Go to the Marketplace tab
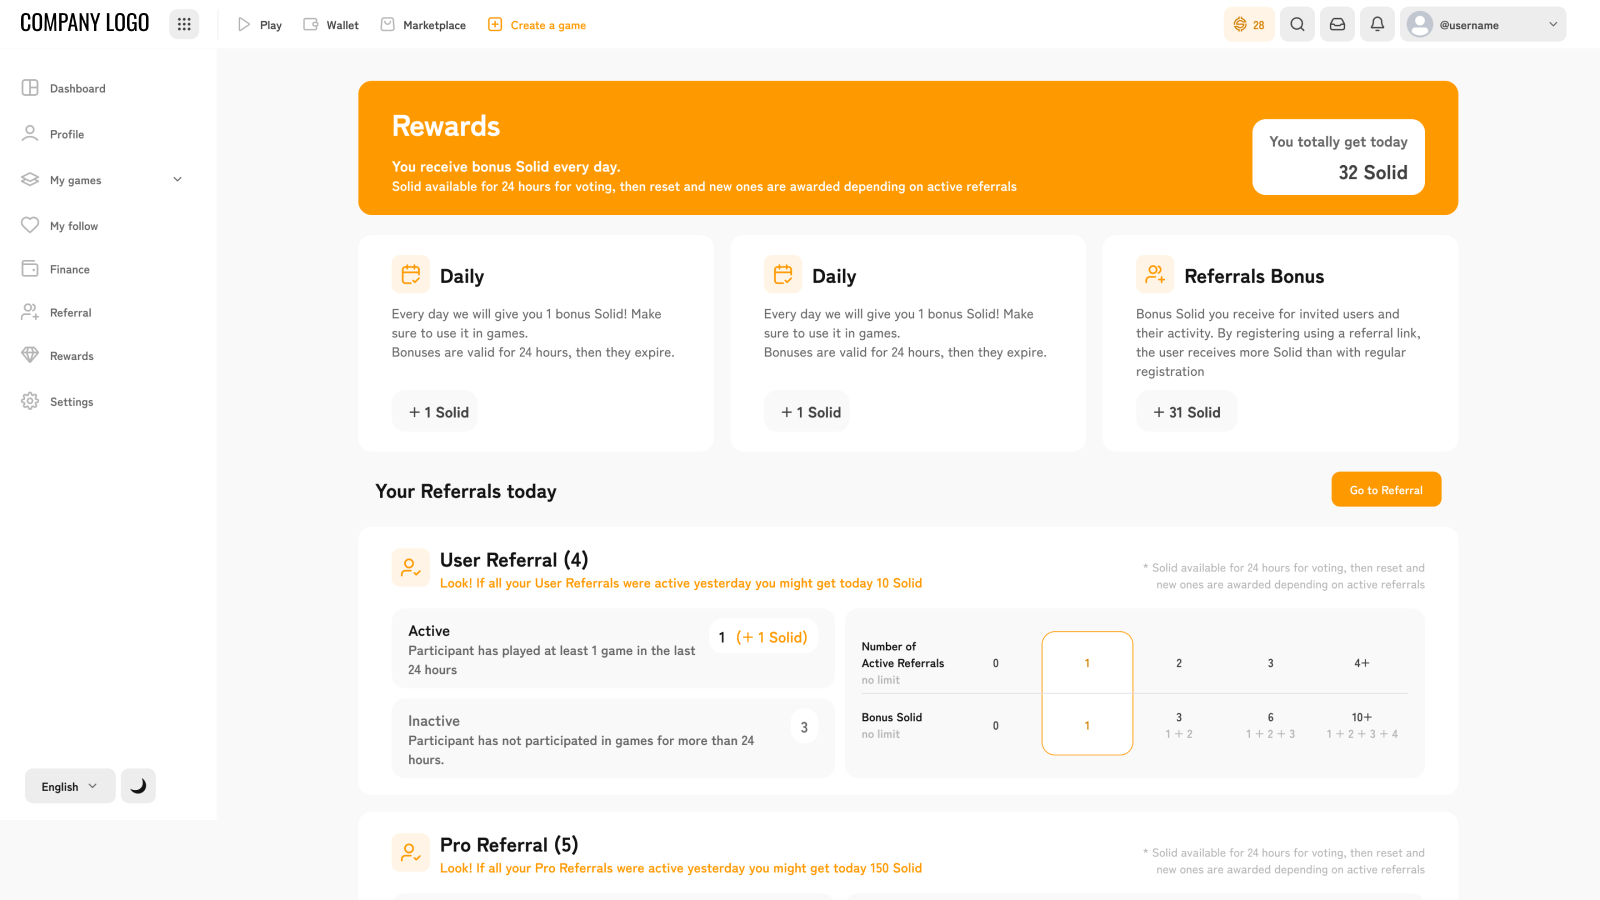 [423, 25]
